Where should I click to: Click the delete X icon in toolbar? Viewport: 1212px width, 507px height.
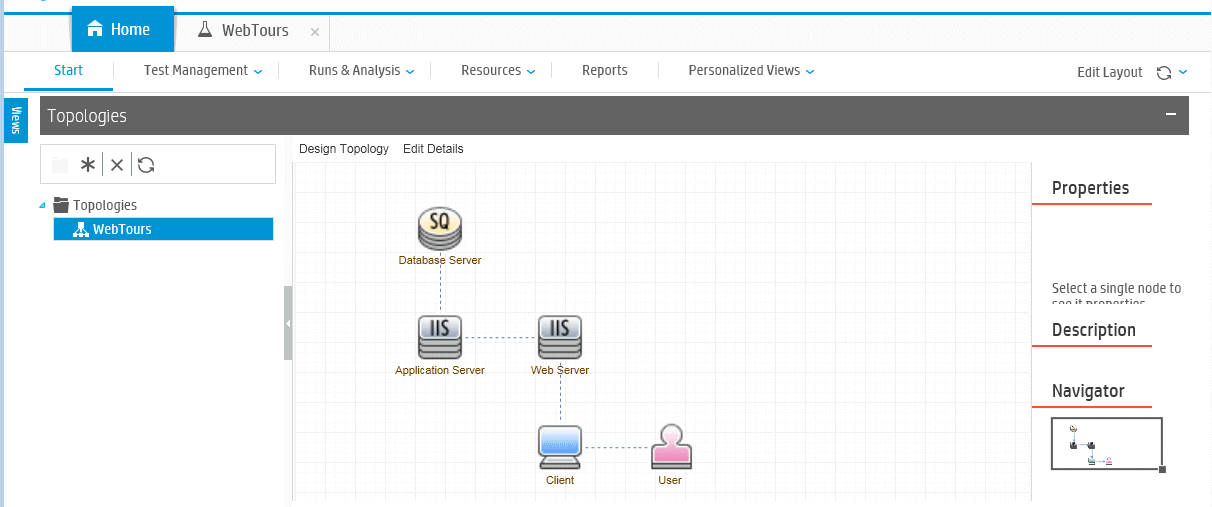(x=117, y=165)
